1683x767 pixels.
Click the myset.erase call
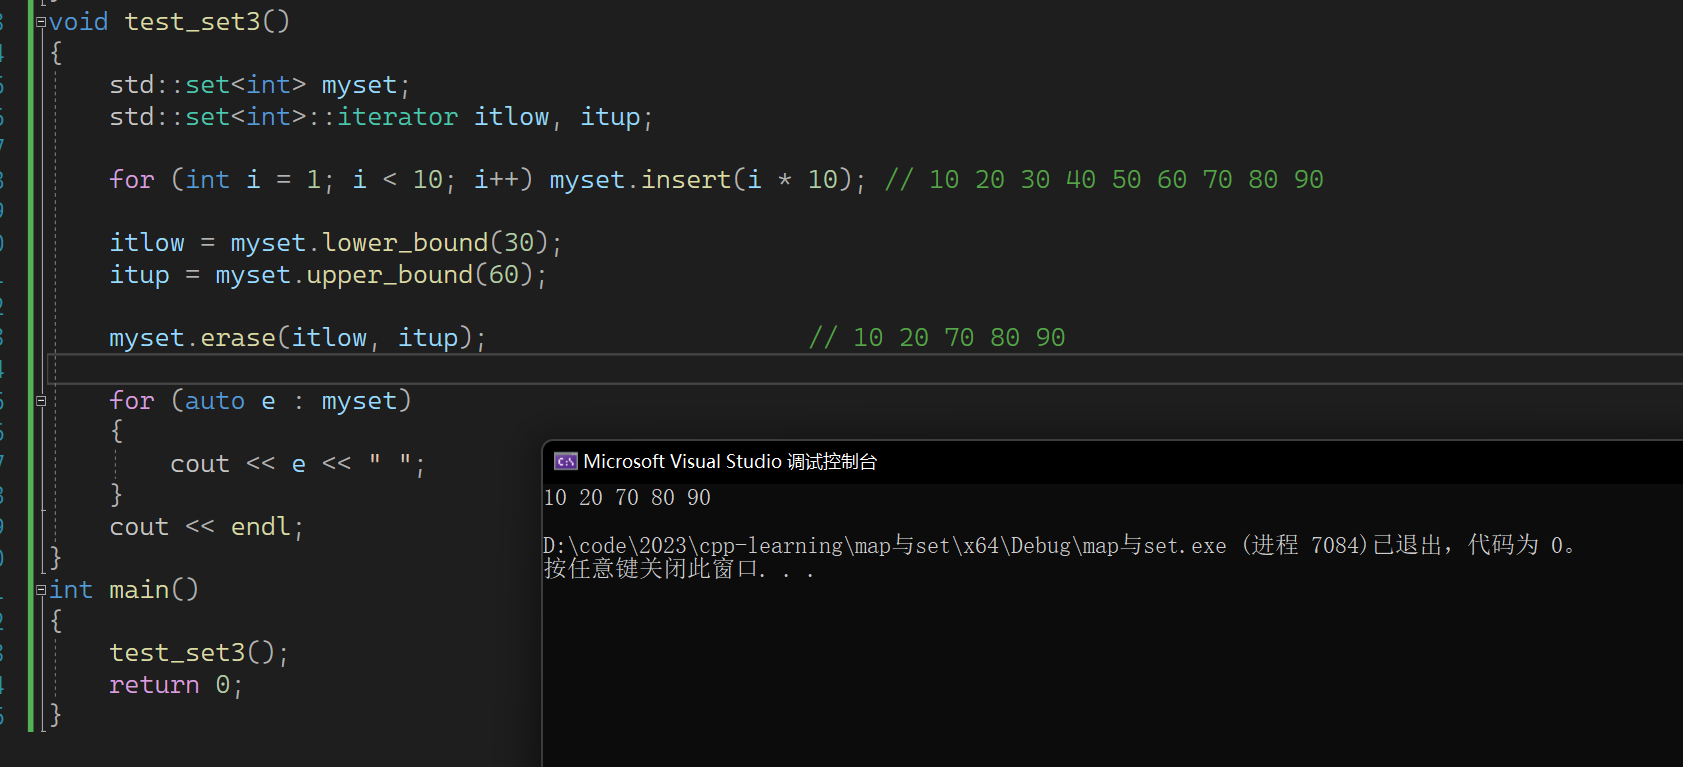tap(297, 338)
